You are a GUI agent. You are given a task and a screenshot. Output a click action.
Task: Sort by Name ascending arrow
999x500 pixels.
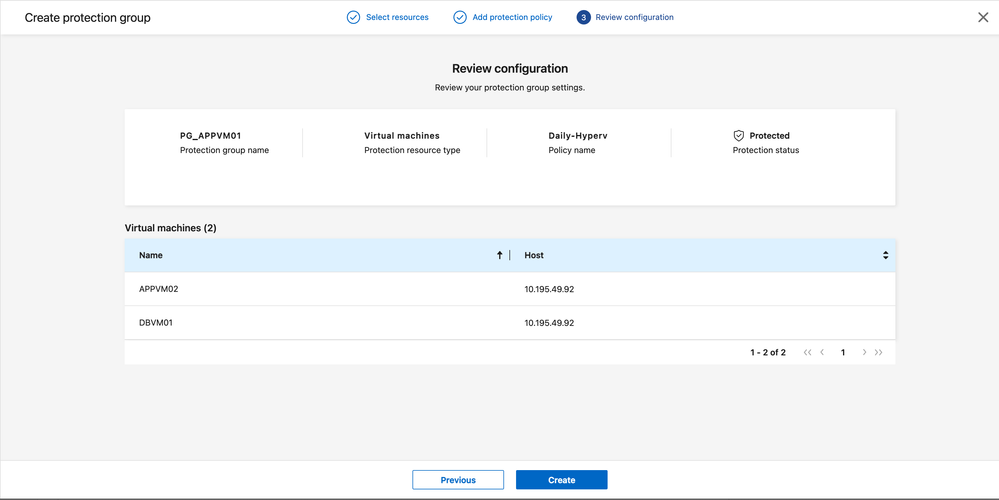(499, 255)
